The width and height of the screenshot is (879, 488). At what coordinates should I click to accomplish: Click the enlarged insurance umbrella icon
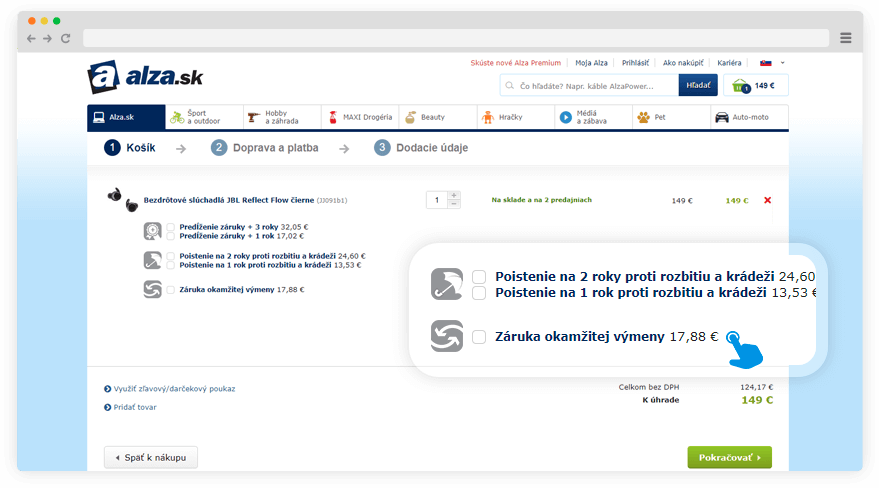[x=447, y=283]
